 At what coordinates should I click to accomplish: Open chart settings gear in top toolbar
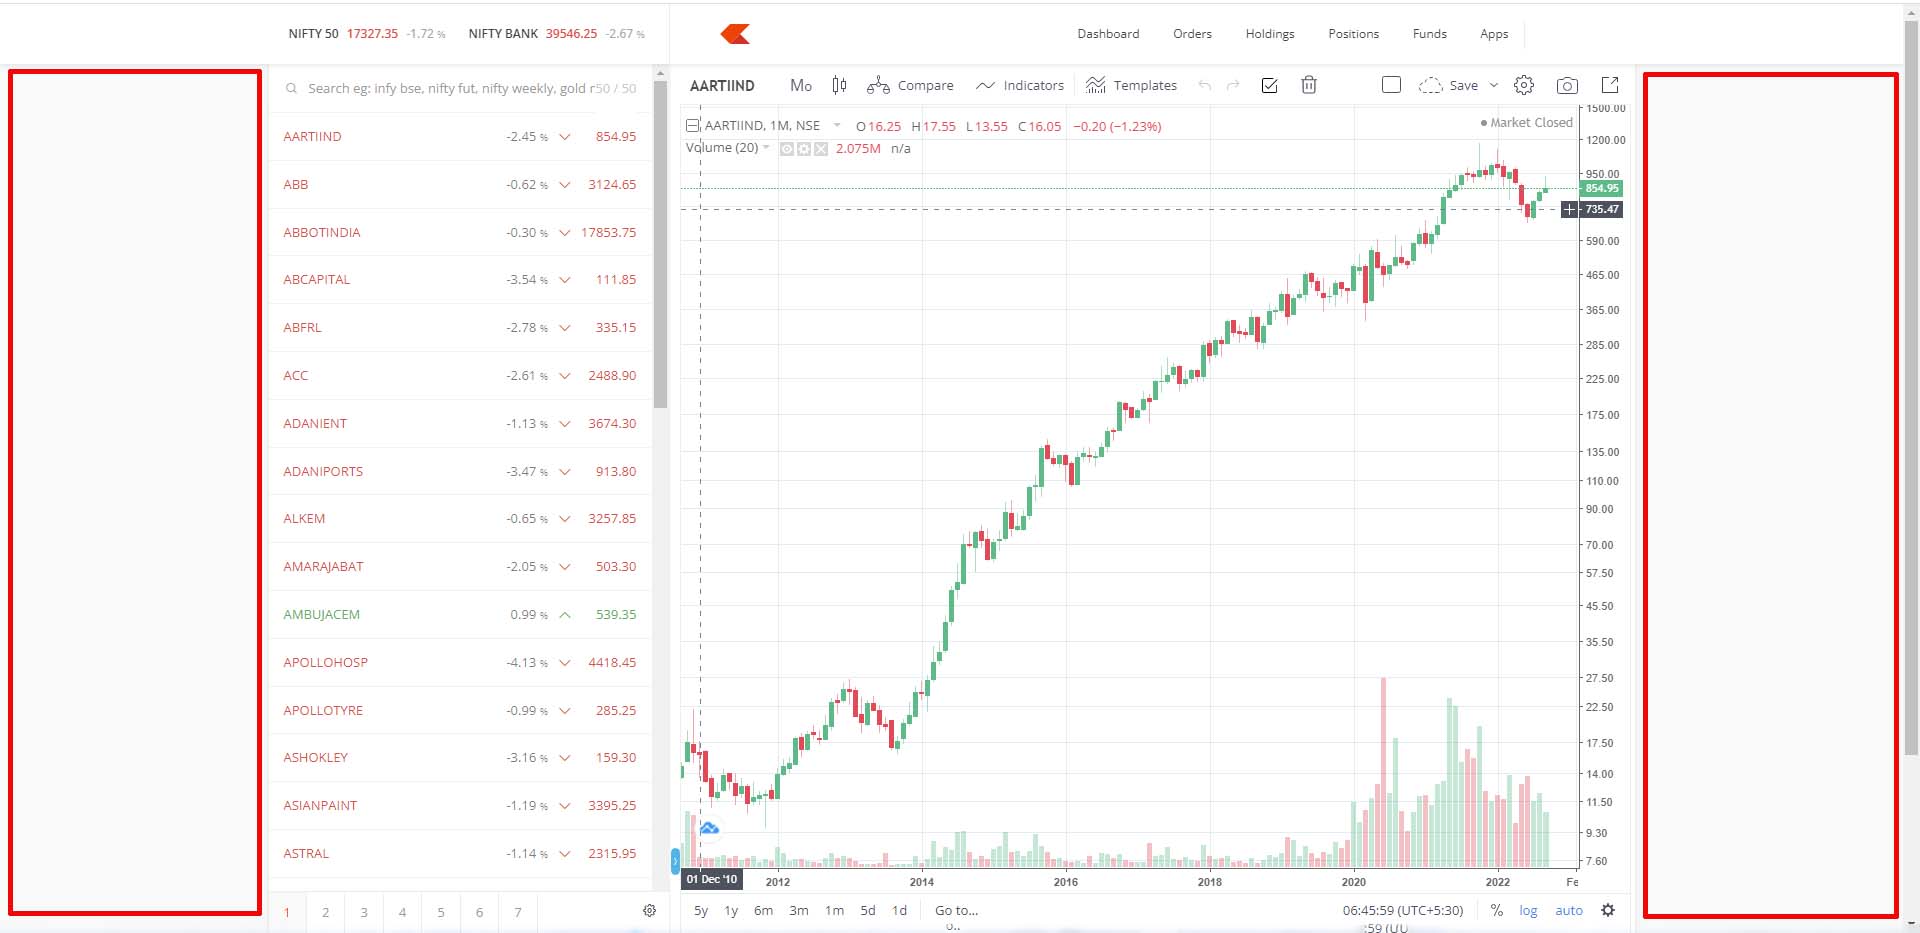pyautogui.click(x=1524, y=85)
